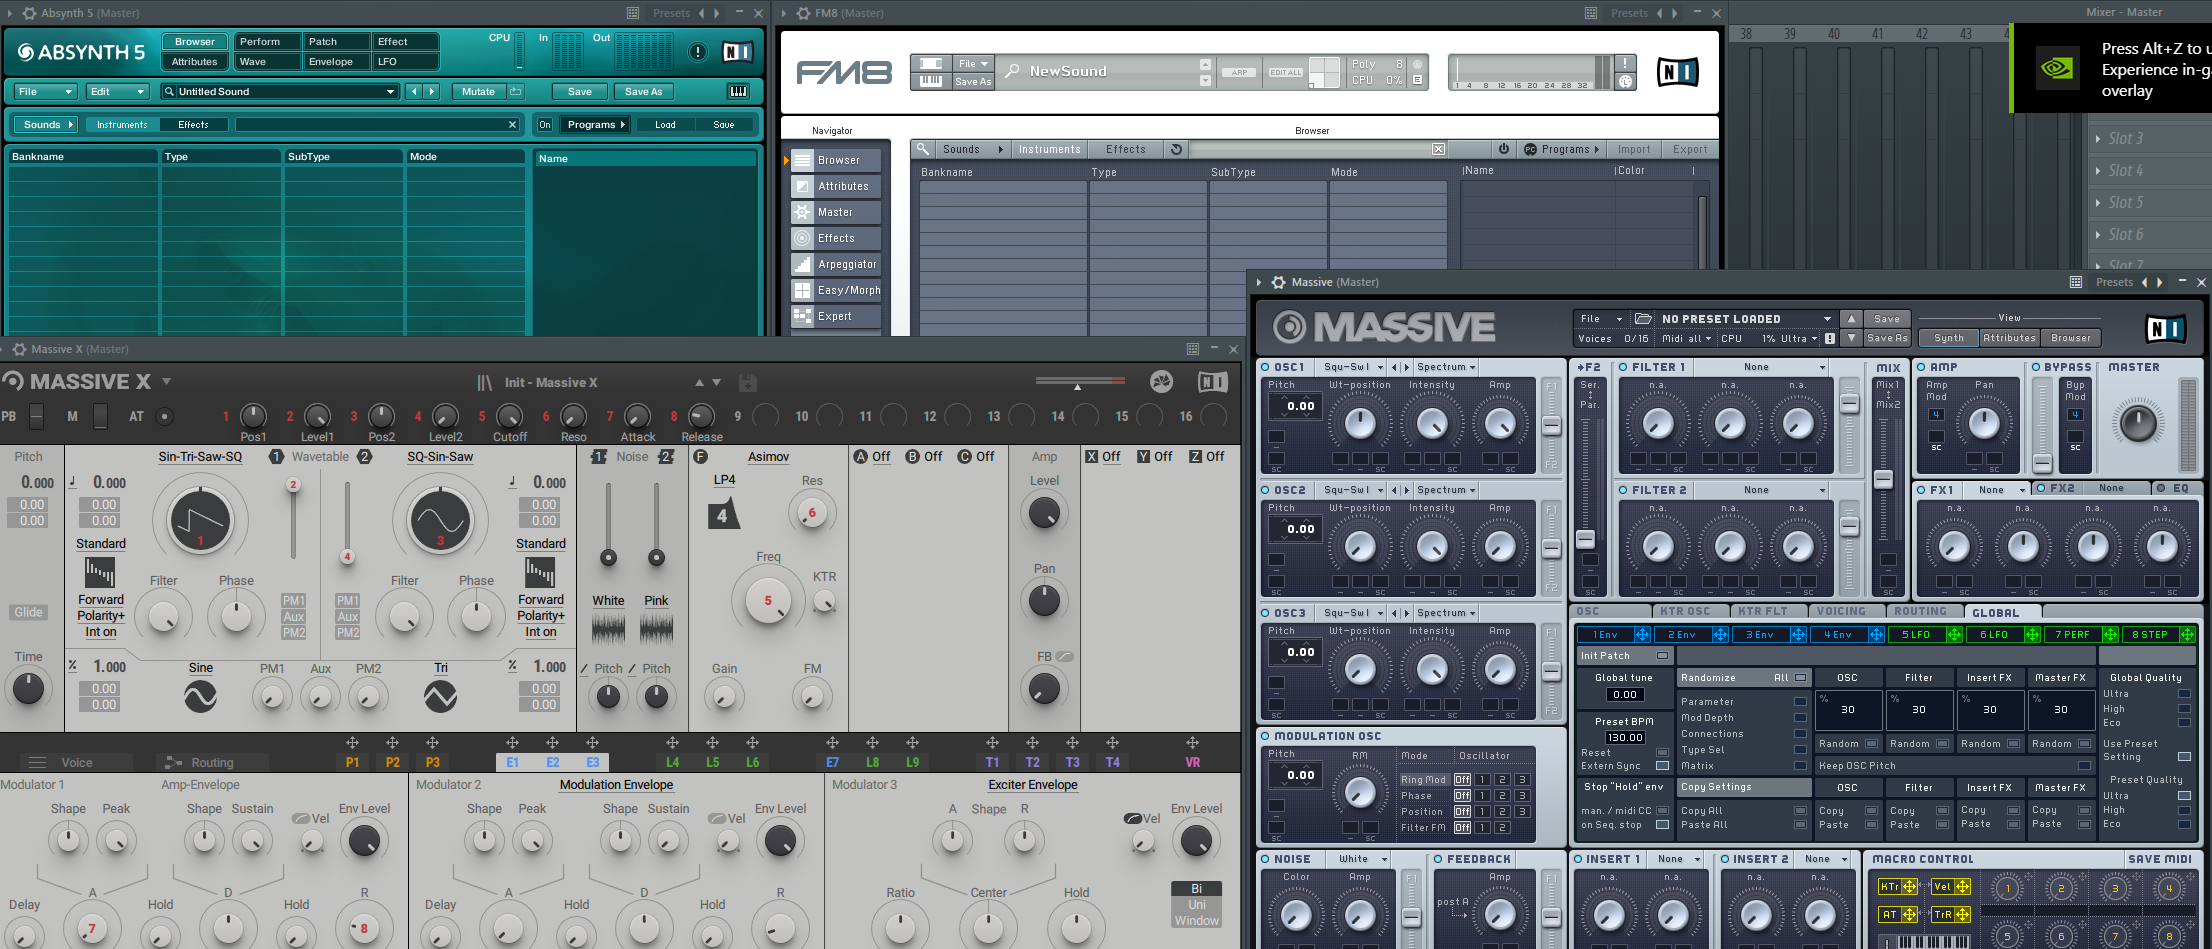
Task: Click the NI logo in FM8
Action: pos(1677,72)
